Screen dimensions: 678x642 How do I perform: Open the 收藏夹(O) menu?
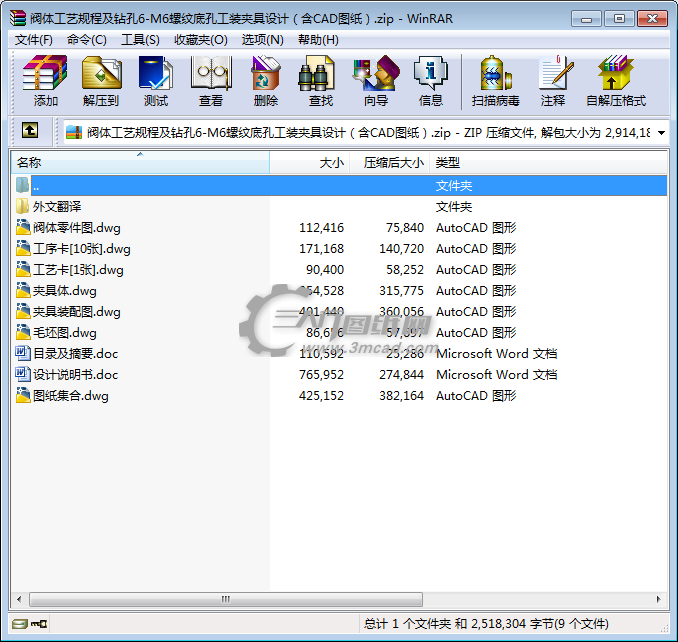[x=201, y=40]
